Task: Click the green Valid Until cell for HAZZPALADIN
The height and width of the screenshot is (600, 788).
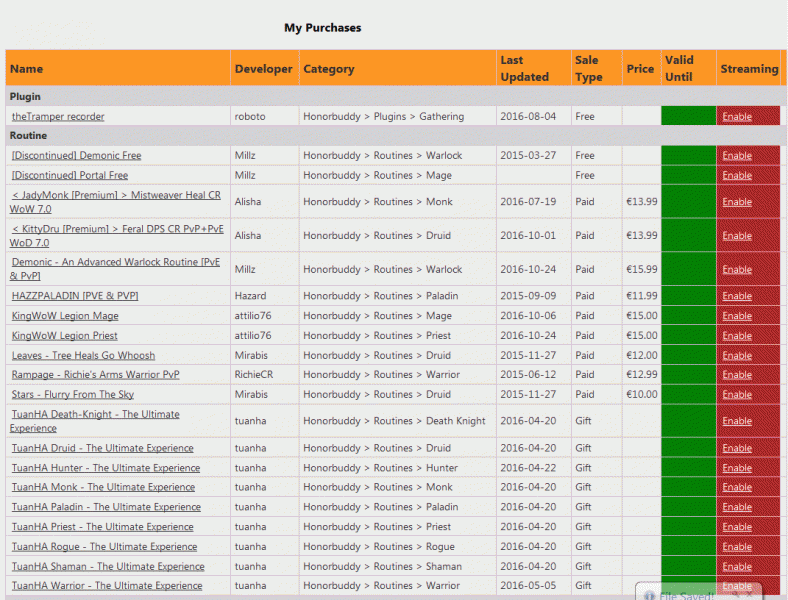Action: (688, 296)
